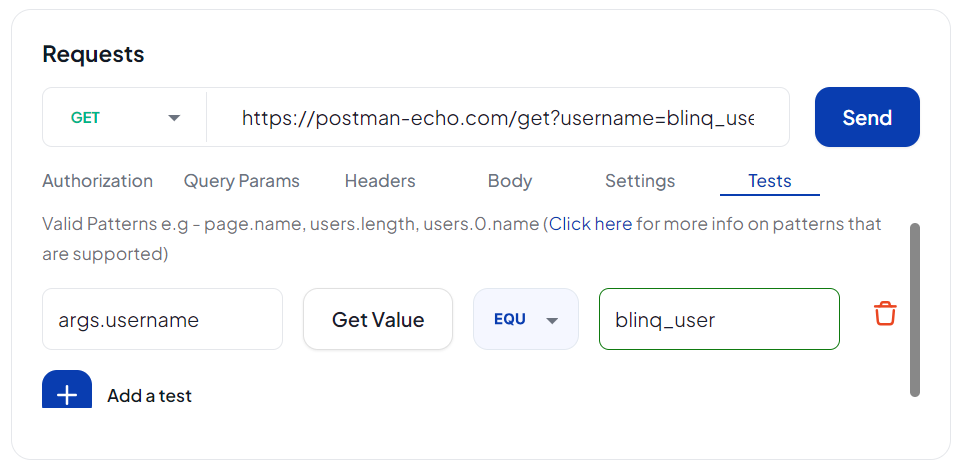Show the Settings tab
The height and width of the screenshot is (467, 961).
pyautogui.click(x=640, y=181)
